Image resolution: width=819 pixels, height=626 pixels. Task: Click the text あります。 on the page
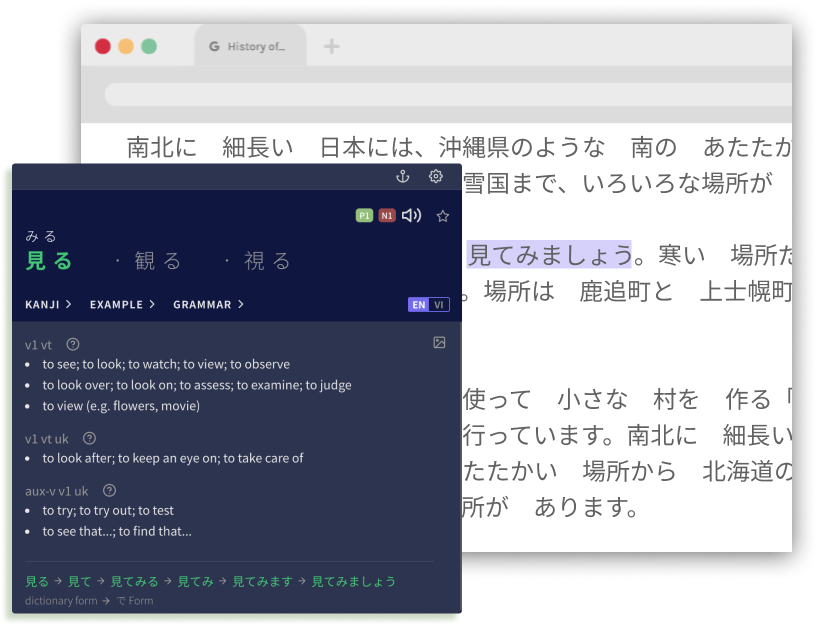point(585,507)
